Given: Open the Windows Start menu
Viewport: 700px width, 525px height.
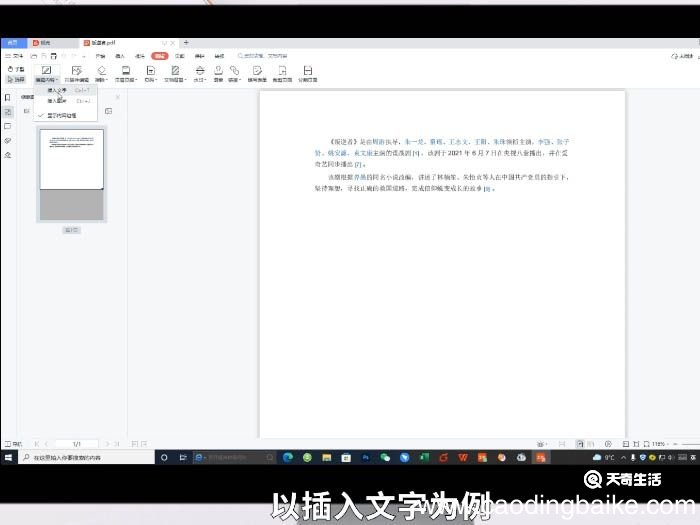Looking at the screenshot, I should coord(8,457).
